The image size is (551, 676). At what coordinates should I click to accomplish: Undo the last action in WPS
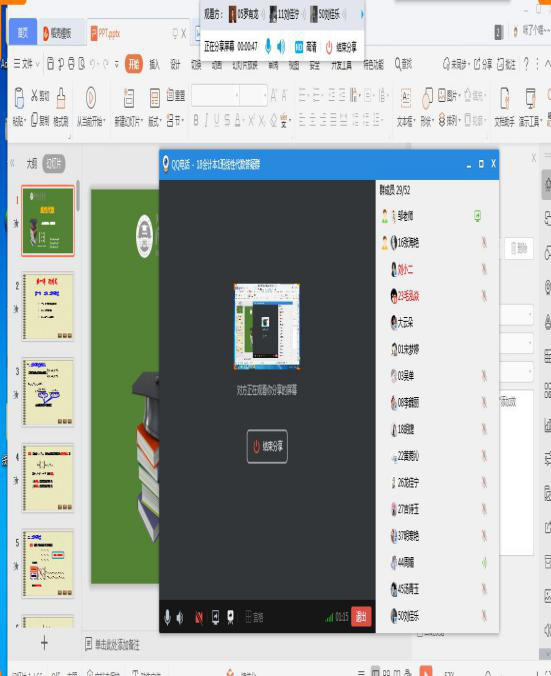[x=93, y=64]
